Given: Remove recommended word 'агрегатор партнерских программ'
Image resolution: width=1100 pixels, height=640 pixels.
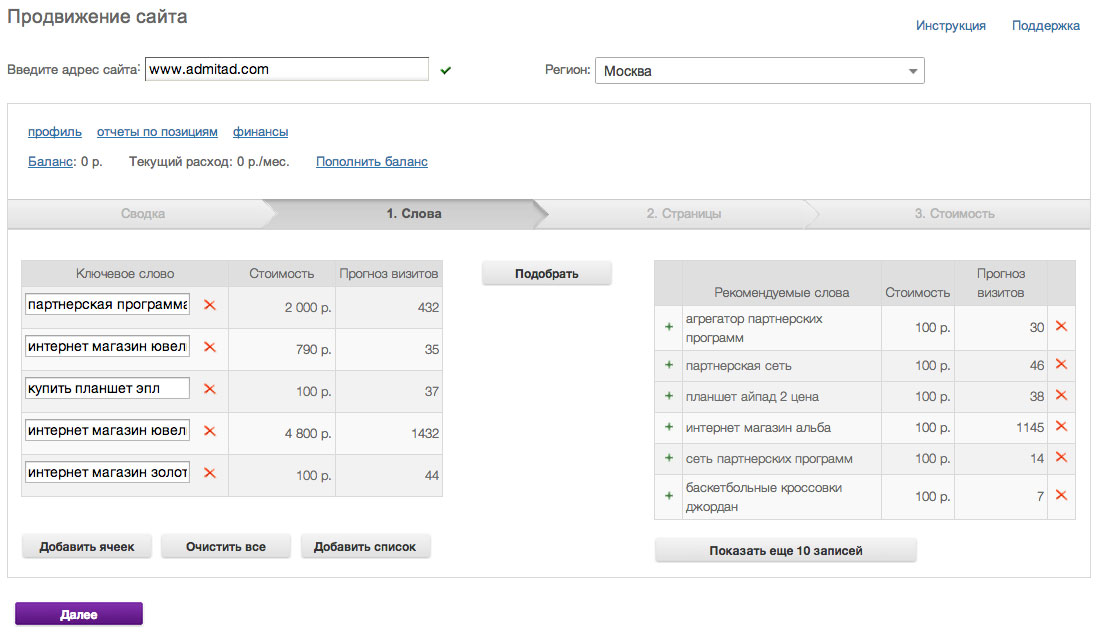Looking at the screenshot, I should click(1061, 326).
